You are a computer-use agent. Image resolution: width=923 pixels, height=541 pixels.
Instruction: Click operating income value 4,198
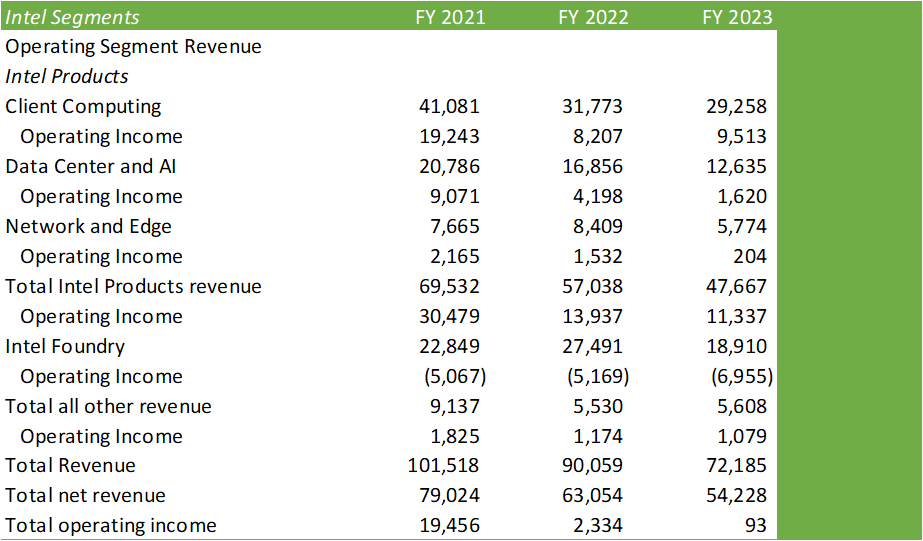point(597,197)
